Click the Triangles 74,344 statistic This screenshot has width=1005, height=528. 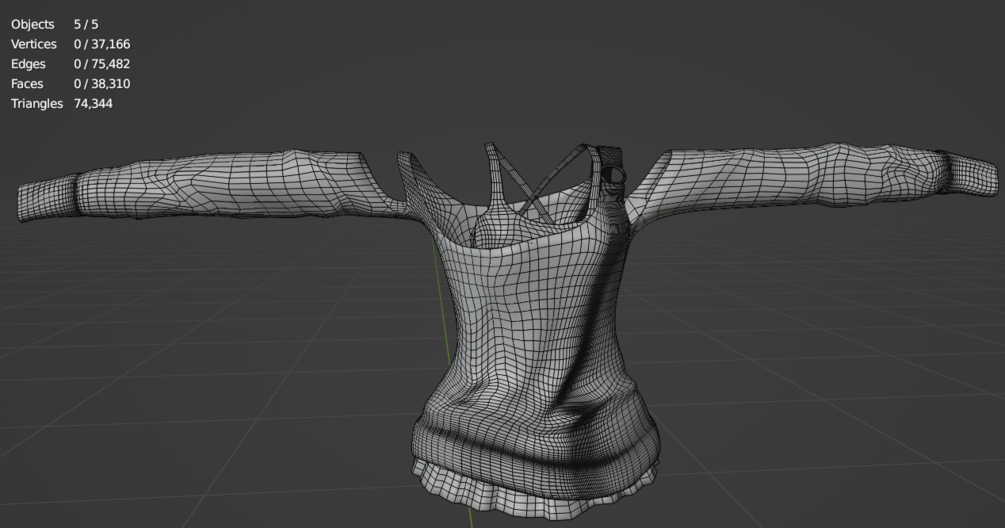click(x=62, y=104)
